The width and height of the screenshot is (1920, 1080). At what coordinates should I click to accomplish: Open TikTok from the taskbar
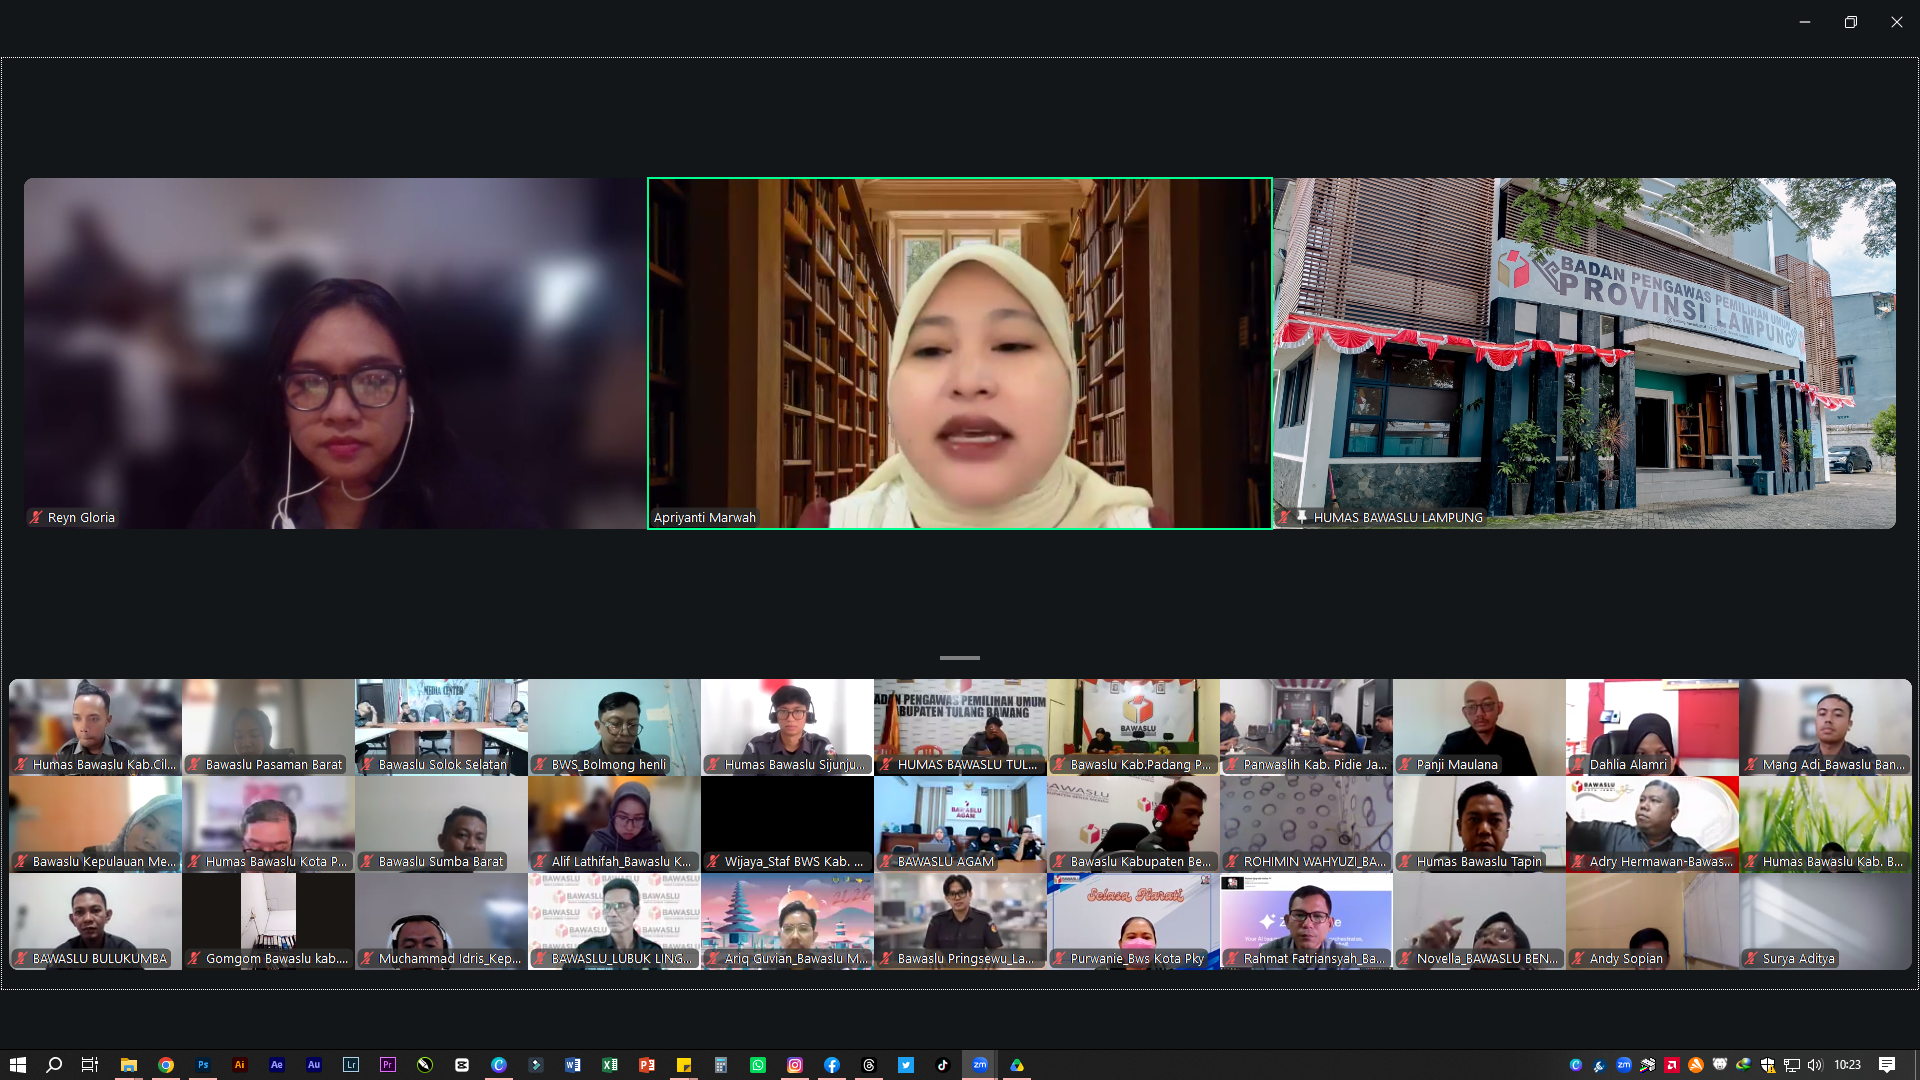[942, 1065]
